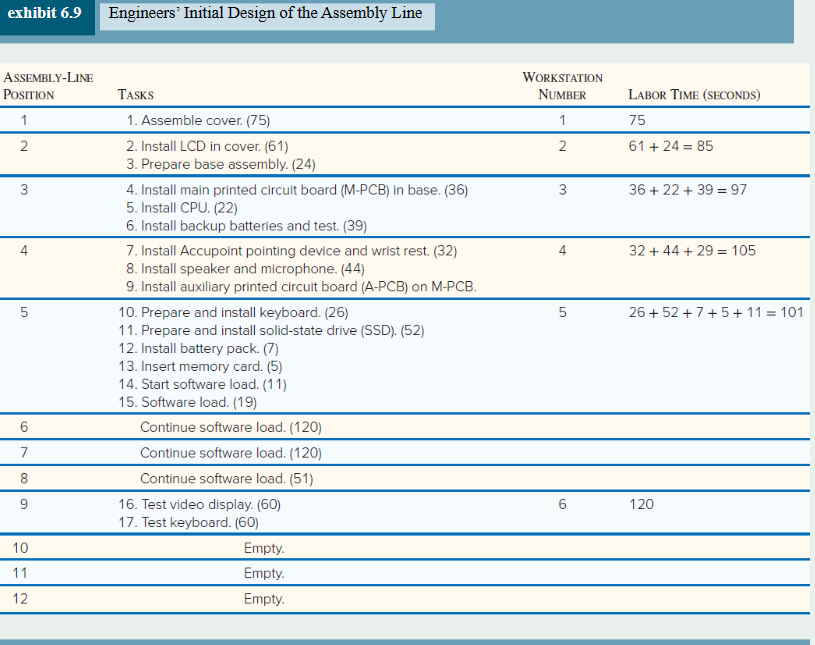Click the 'Labor Time (seconds)' column header
This screenshot has width=815, height=645.
(694, 95)
